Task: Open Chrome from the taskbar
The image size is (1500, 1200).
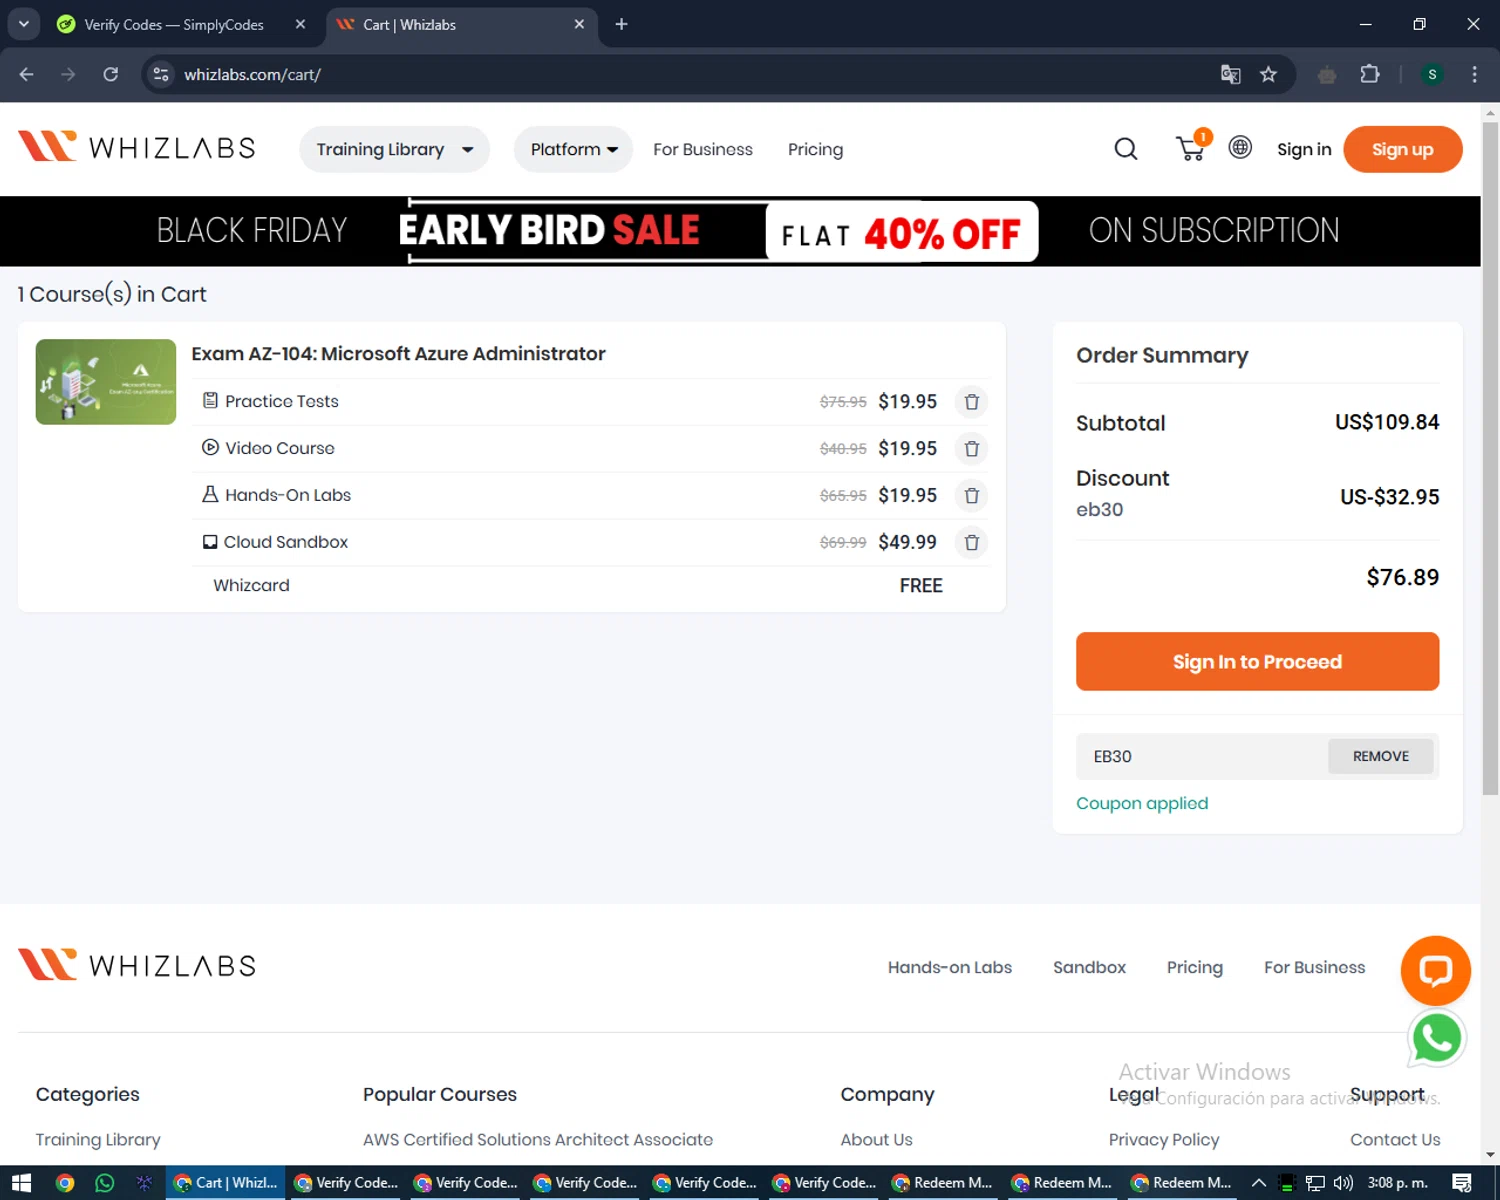Action: [x=64, y=1183]
